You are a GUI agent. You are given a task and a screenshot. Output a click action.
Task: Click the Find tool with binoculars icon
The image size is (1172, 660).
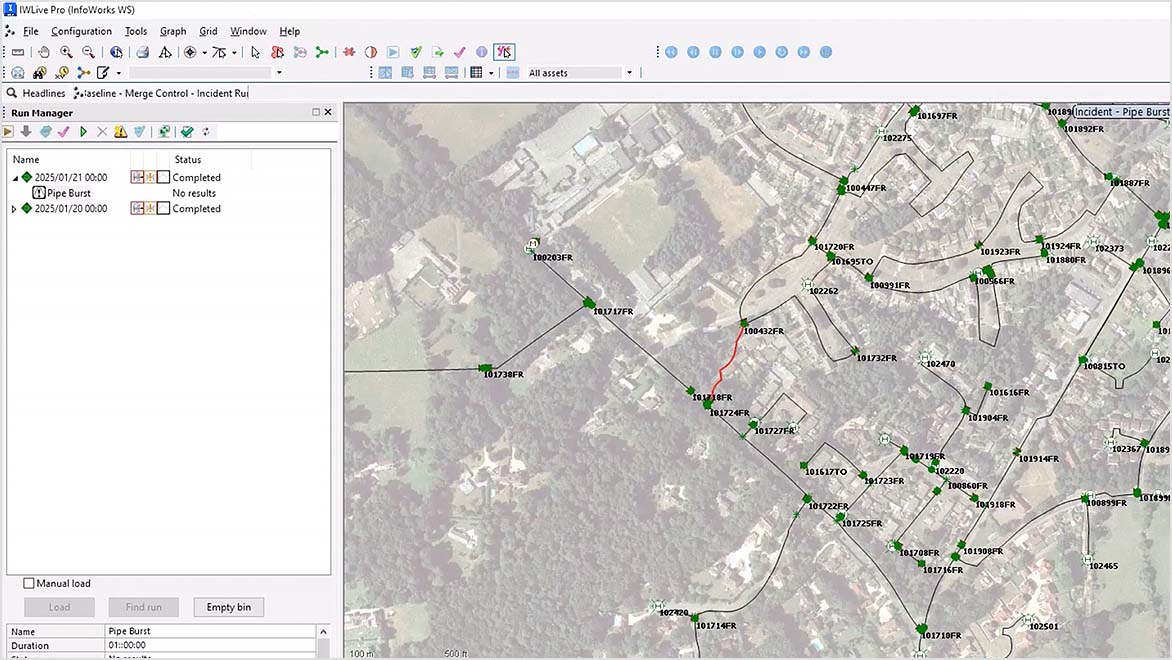(40, 72)
